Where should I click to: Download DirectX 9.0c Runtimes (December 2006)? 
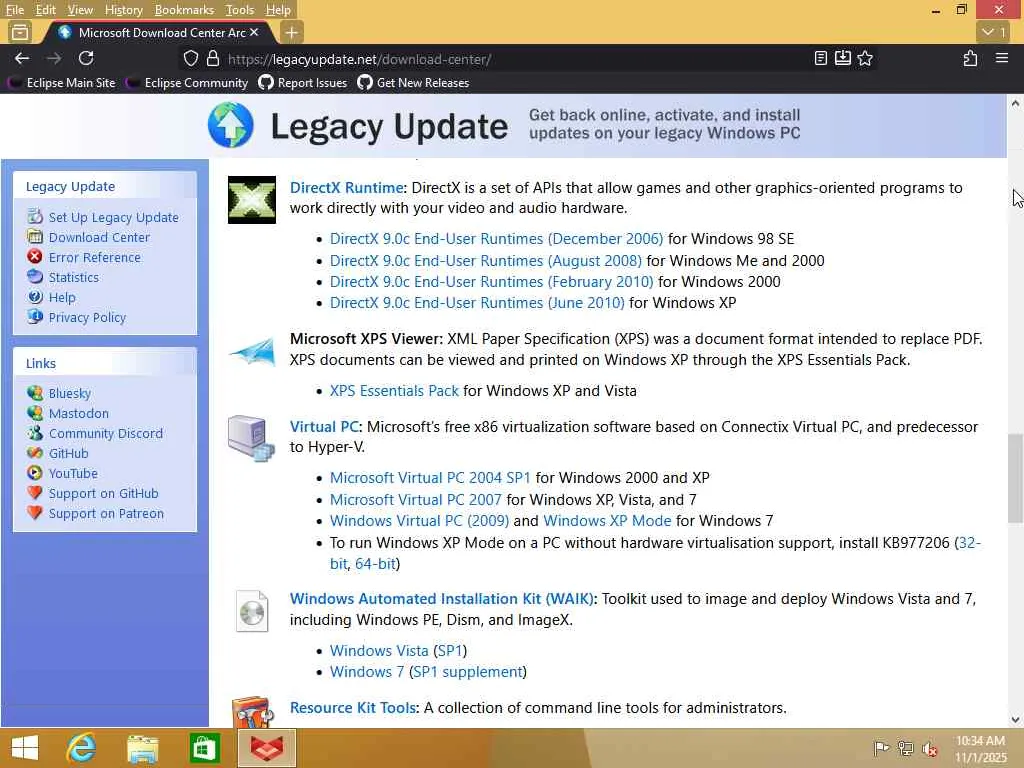pos(496,239)
